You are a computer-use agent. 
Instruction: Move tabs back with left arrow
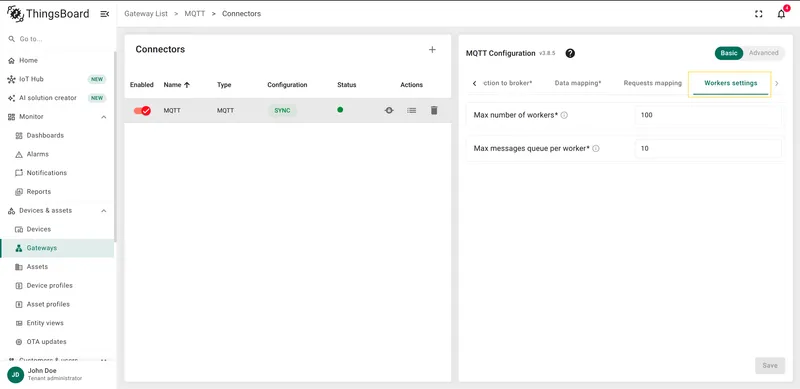pyautogui.click(x=474, y=83)
